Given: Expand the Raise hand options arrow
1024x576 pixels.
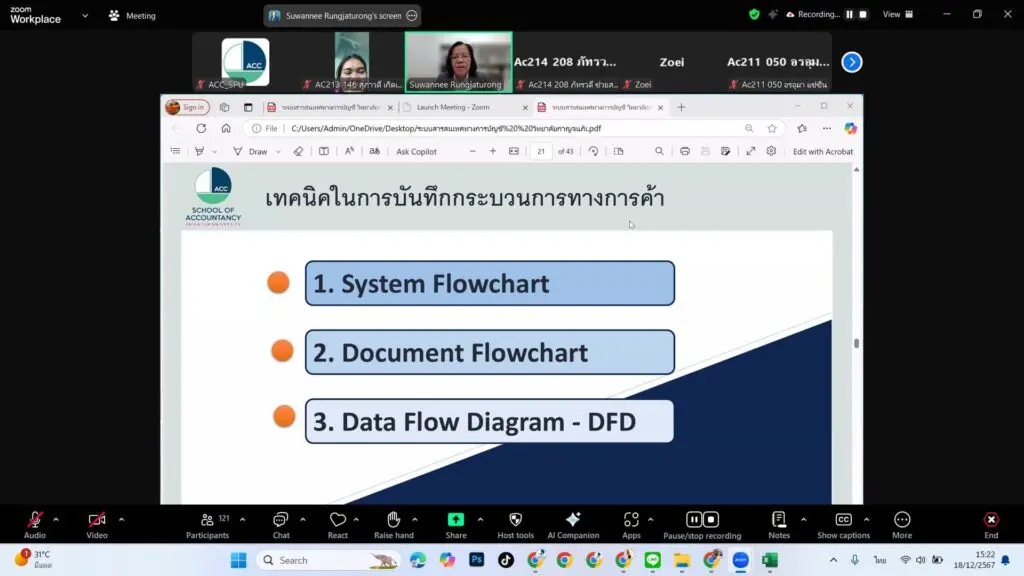Looking at the screenshot, I should [415, 520].
